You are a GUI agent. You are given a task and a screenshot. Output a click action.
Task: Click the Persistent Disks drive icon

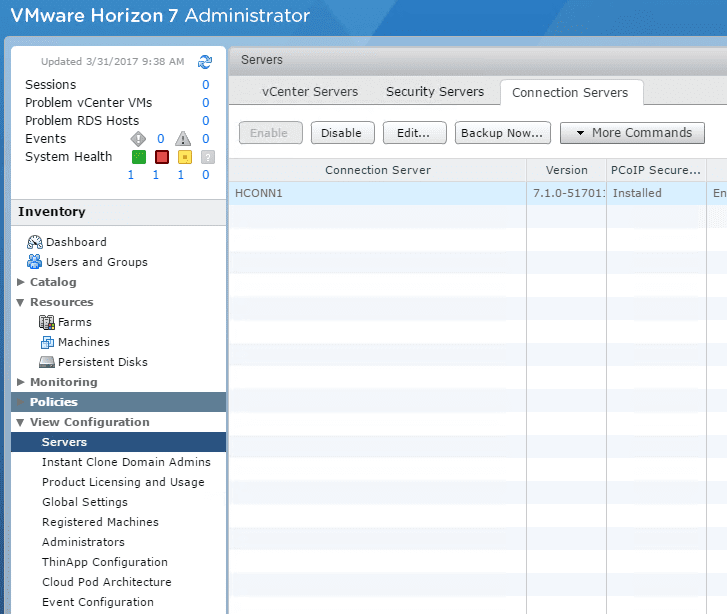pyautogui.click(x=47, y=362)
